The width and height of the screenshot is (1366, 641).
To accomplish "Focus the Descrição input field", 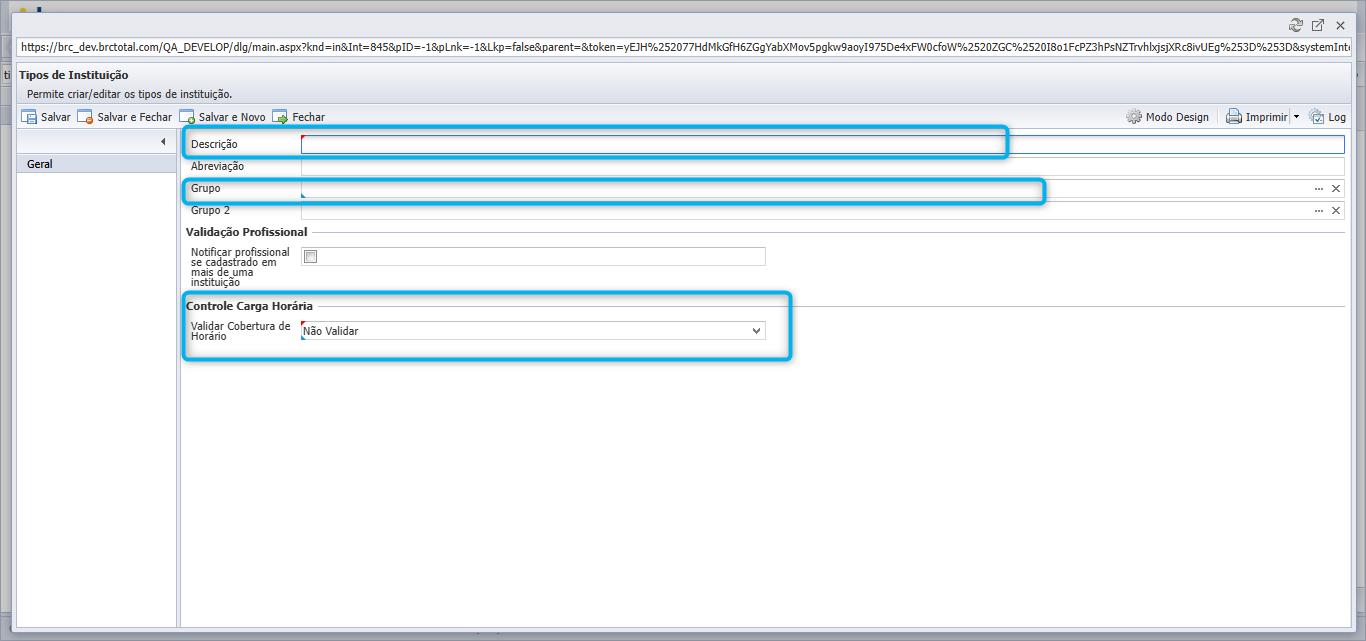I will coord(822,144).
